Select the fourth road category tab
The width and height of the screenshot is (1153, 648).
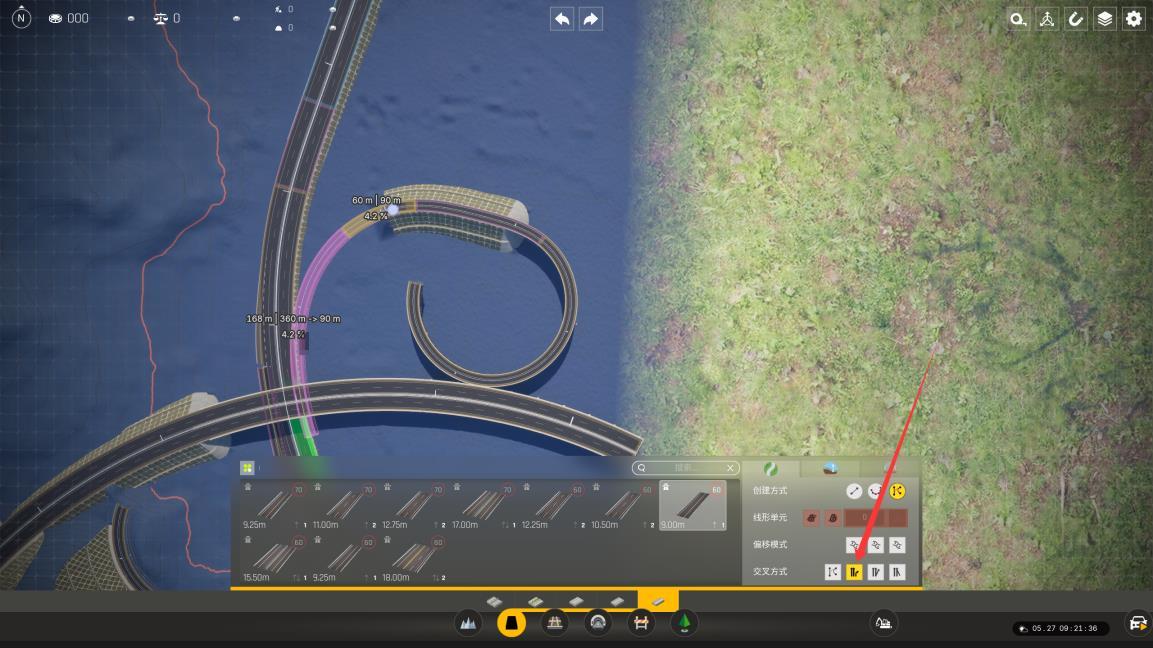[x=617, y=602]
